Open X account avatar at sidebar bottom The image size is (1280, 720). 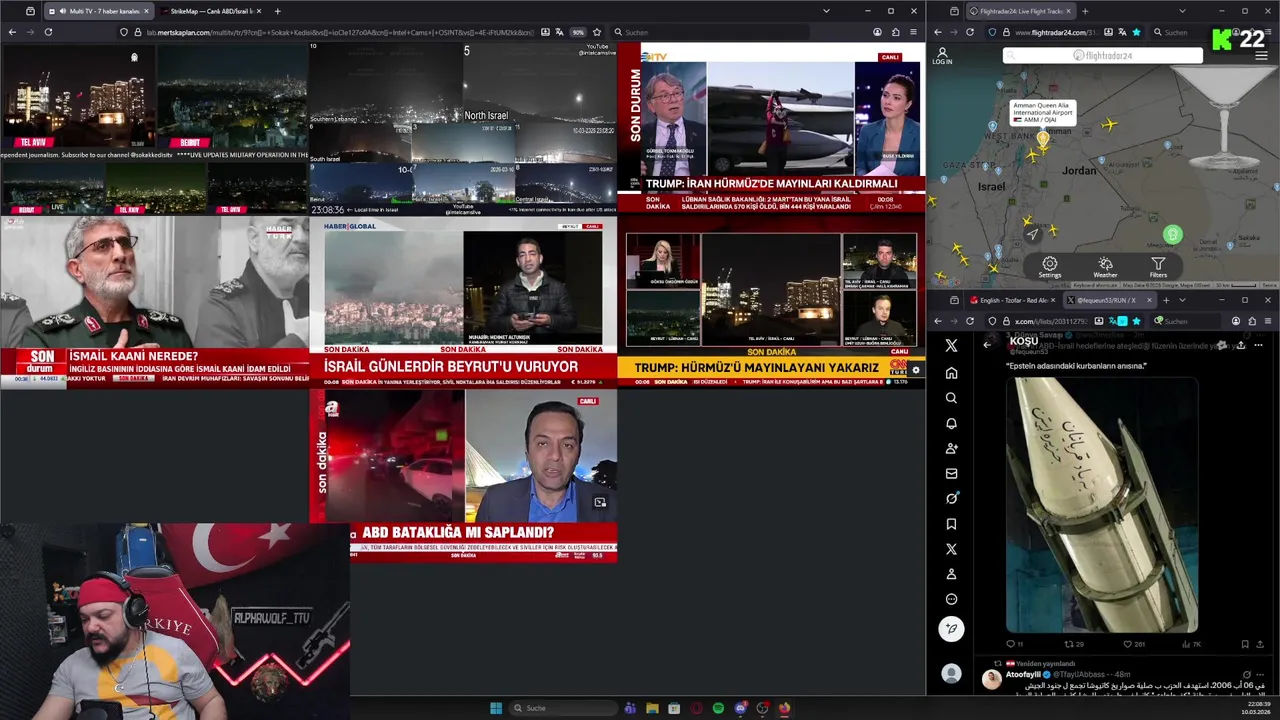click(951, 673)
